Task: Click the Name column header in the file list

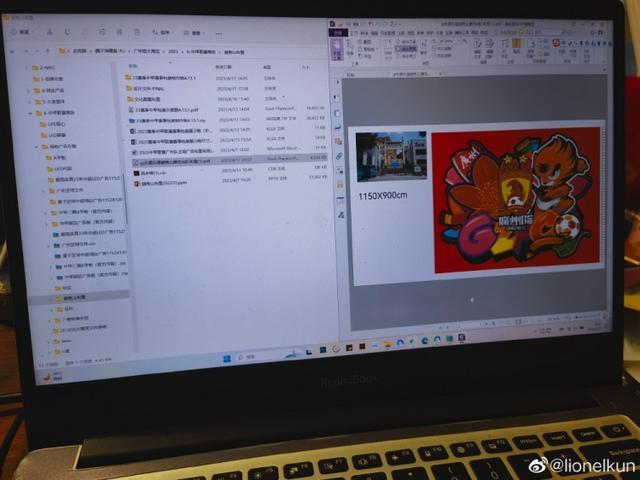Action: (x=133, y=66)
